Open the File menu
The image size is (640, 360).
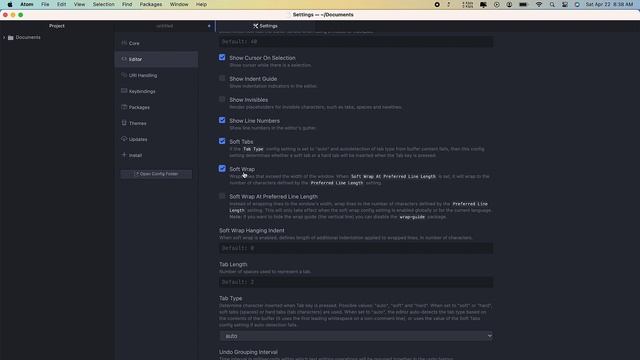[x=45, y=4]
